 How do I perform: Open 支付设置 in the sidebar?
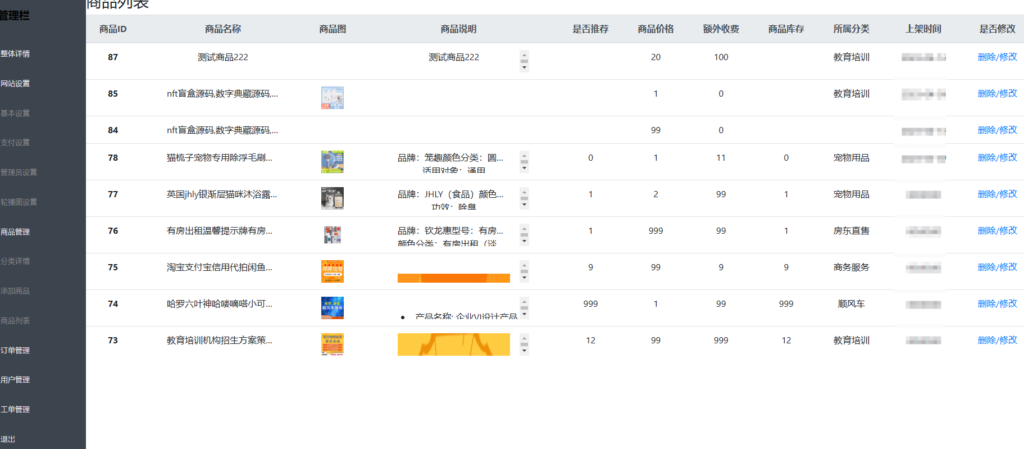15,143
